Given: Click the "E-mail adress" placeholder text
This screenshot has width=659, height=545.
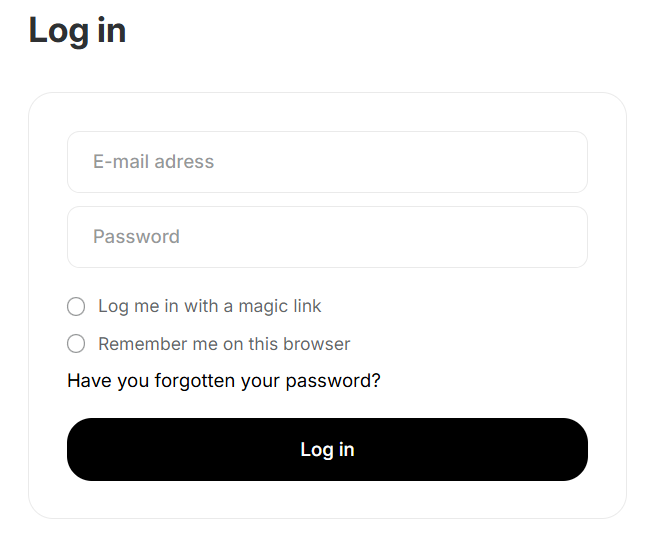Looking at the screenshot, I should click(x=153, y=162).
